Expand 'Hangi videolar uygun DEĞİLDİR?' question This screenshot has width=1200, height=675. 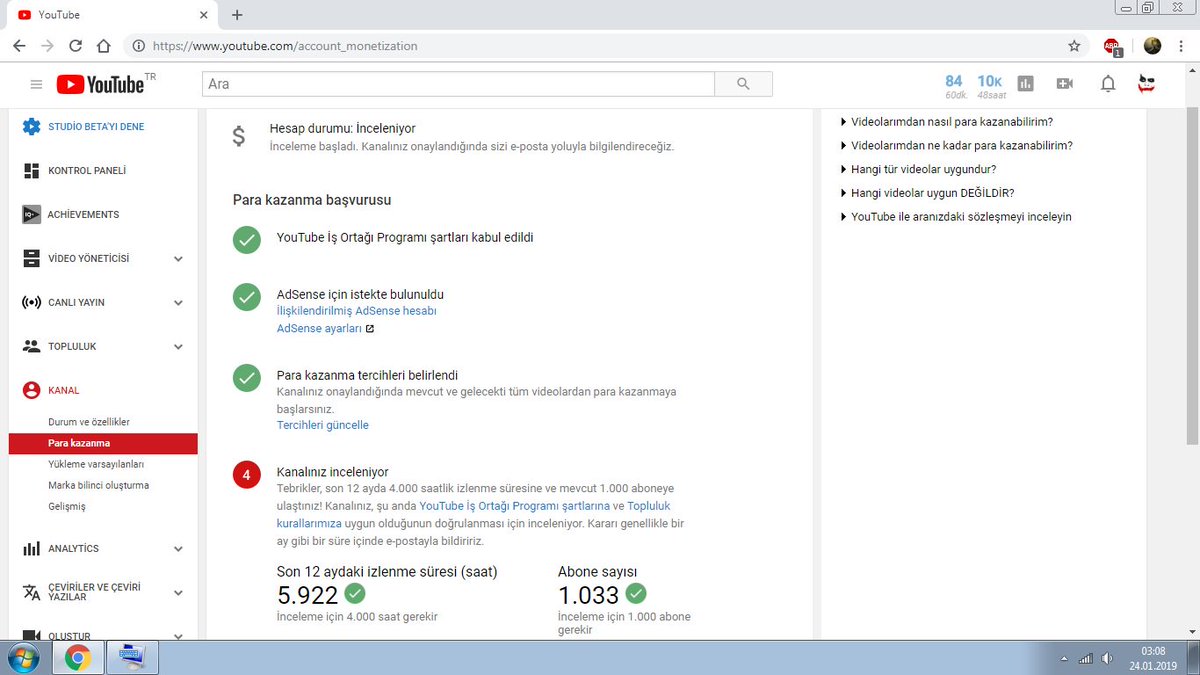click(927, 194)
